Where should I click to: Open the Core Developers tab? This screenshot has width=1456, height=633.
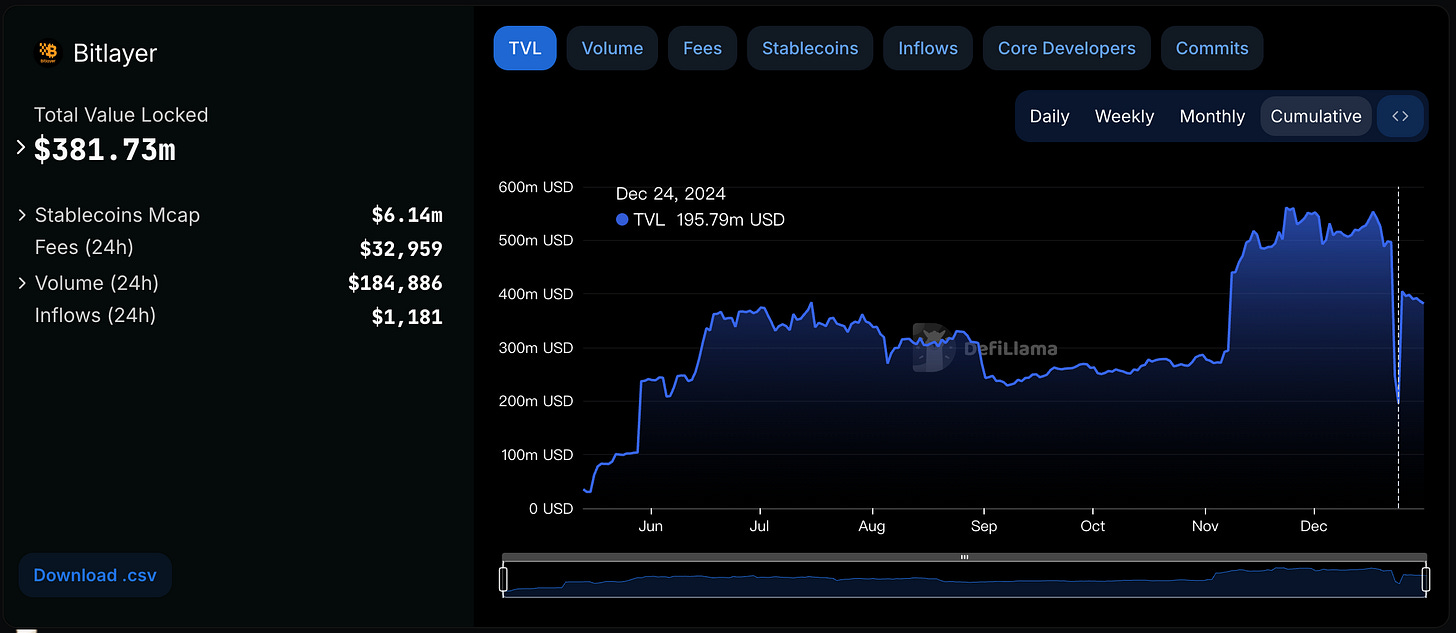click(x=1067, y=48)
